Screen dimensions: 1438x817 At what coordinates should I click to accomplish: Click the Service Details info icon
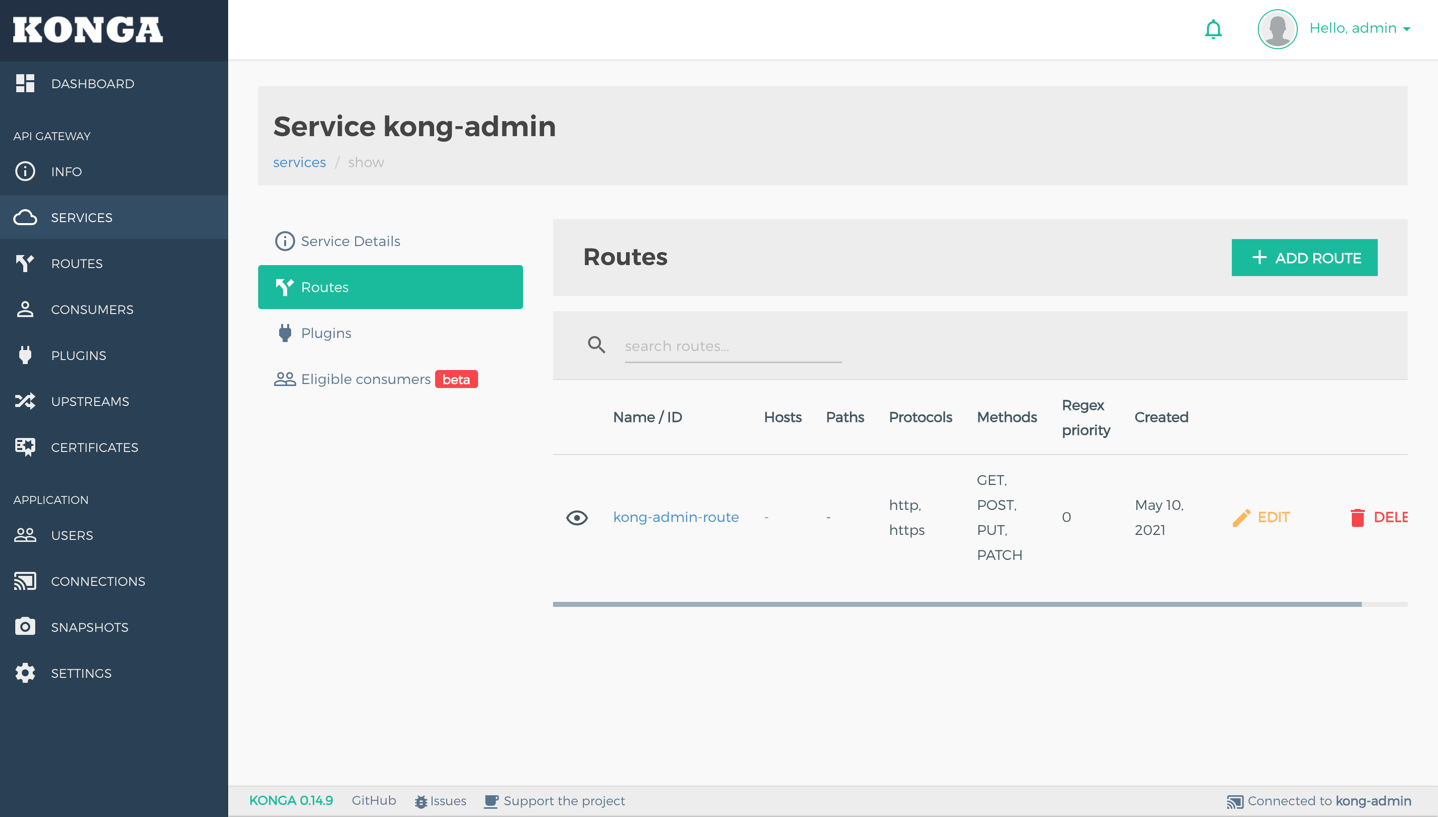click(285, 241)
